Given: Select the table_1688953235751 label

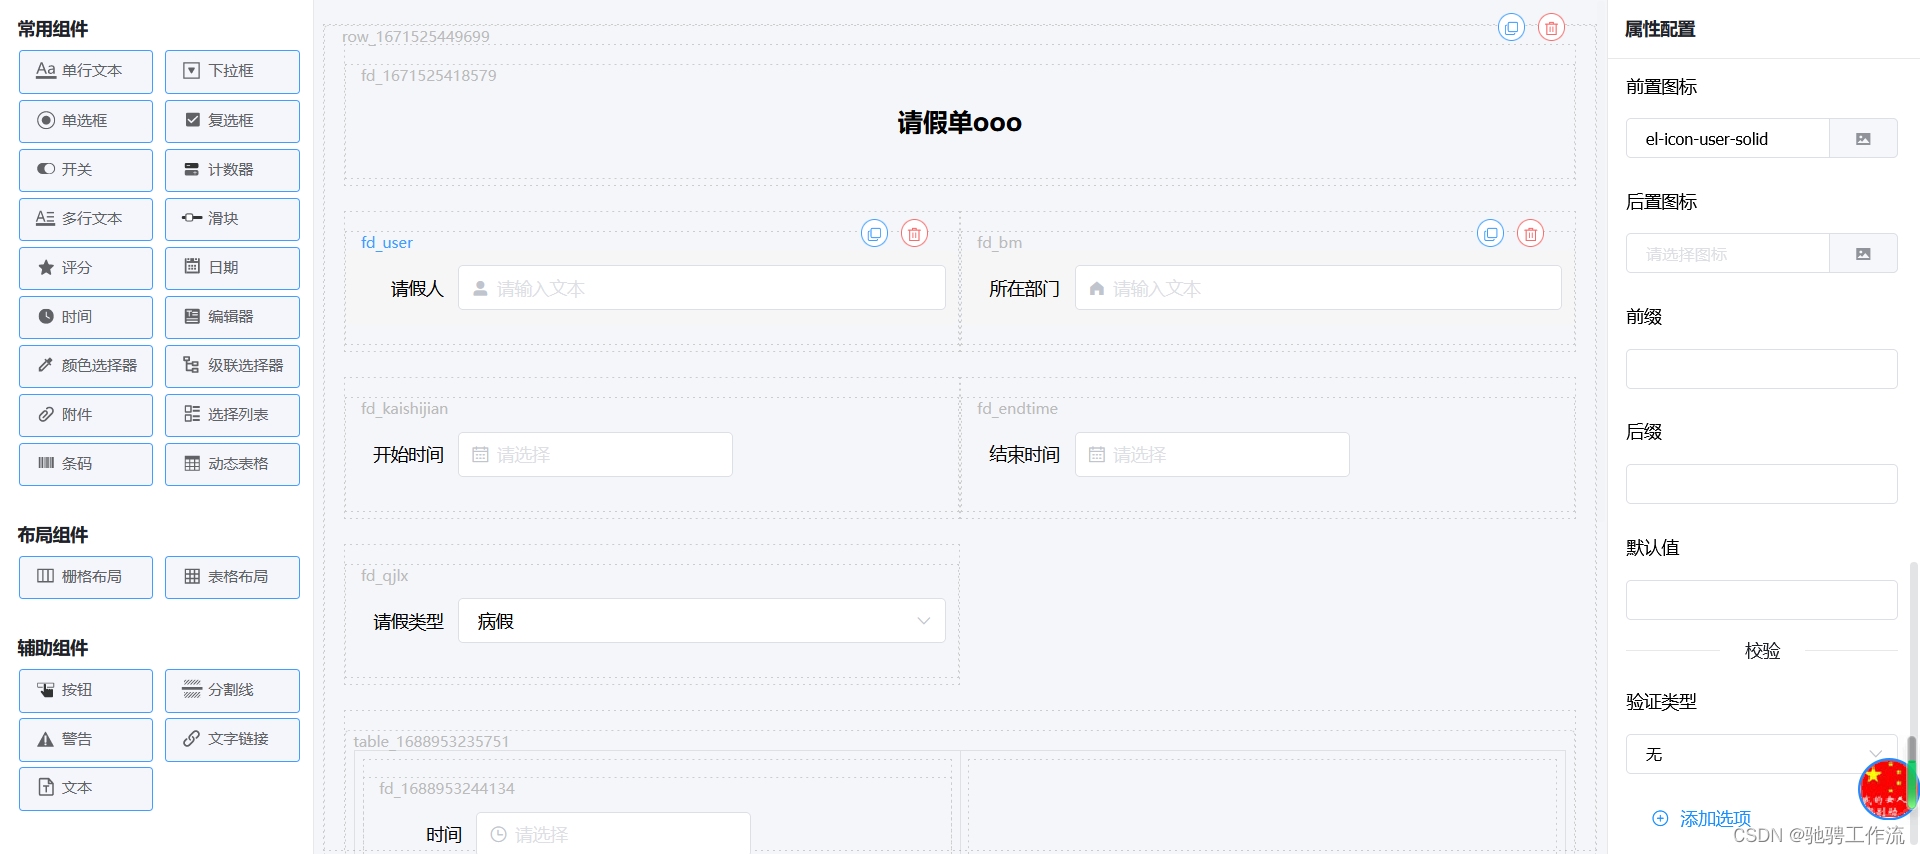Looking at the screenshot, I should click(x=431, y=742).
